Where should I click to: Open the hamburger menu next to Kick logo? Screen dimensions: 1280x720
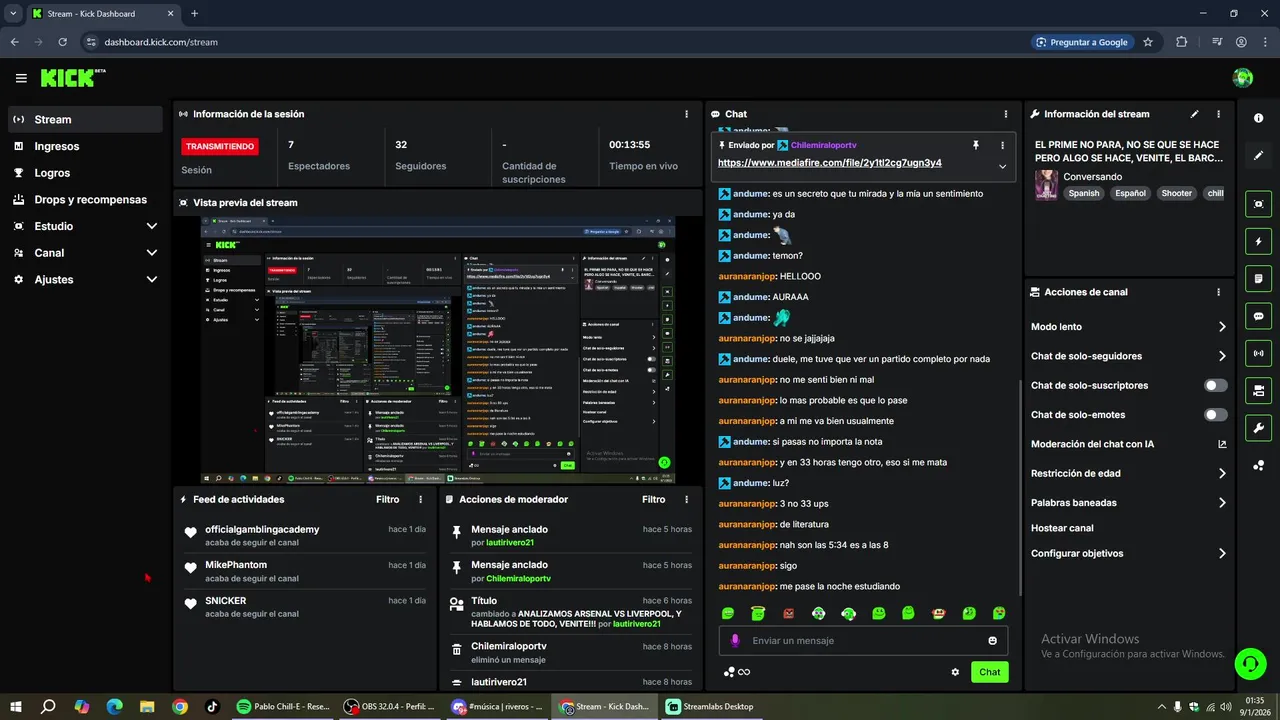[21, 78]
